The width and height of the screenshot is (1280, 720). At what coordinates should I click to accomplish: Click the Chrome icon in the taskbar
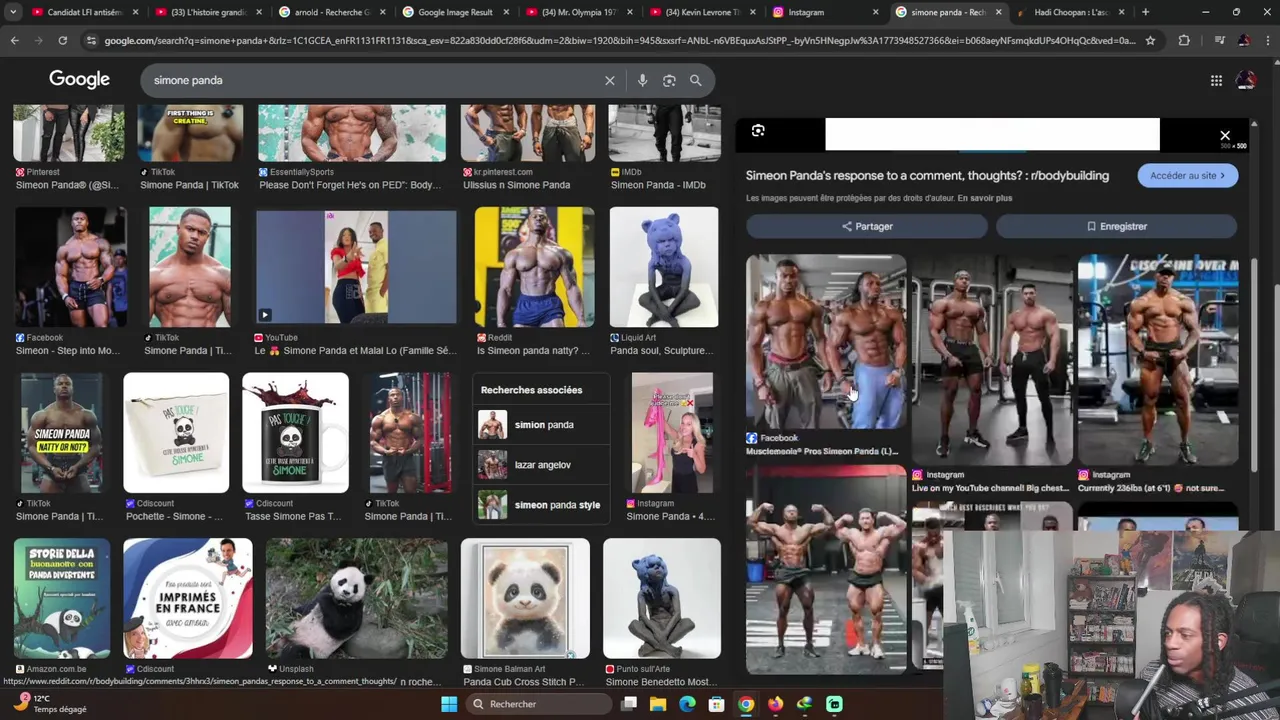tap(746, 704)
